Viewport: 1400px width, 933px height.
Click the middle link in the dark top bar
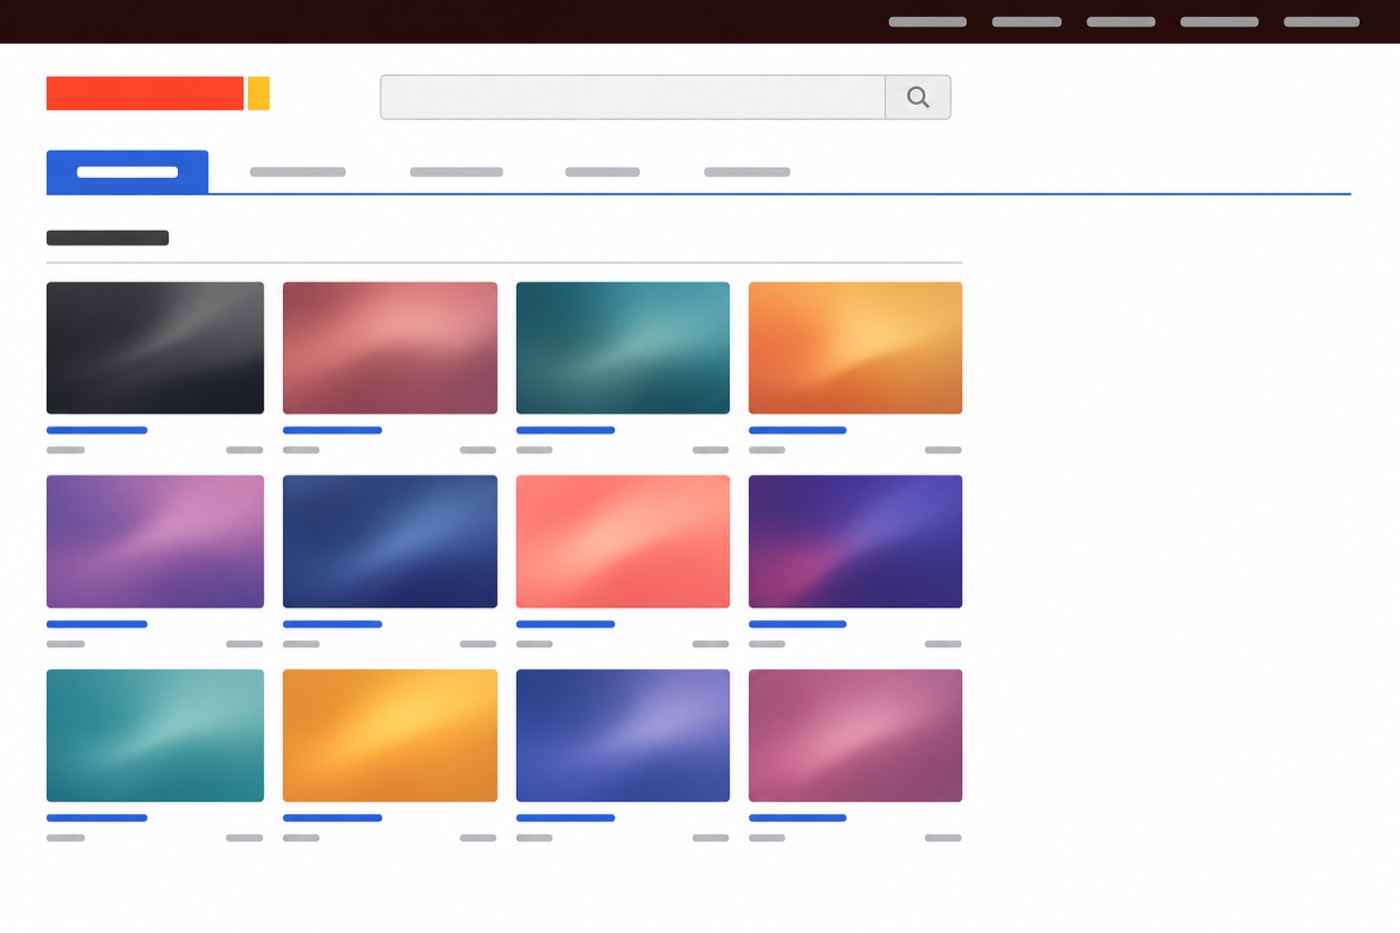pyautogui.click(x=1121, y=21)
